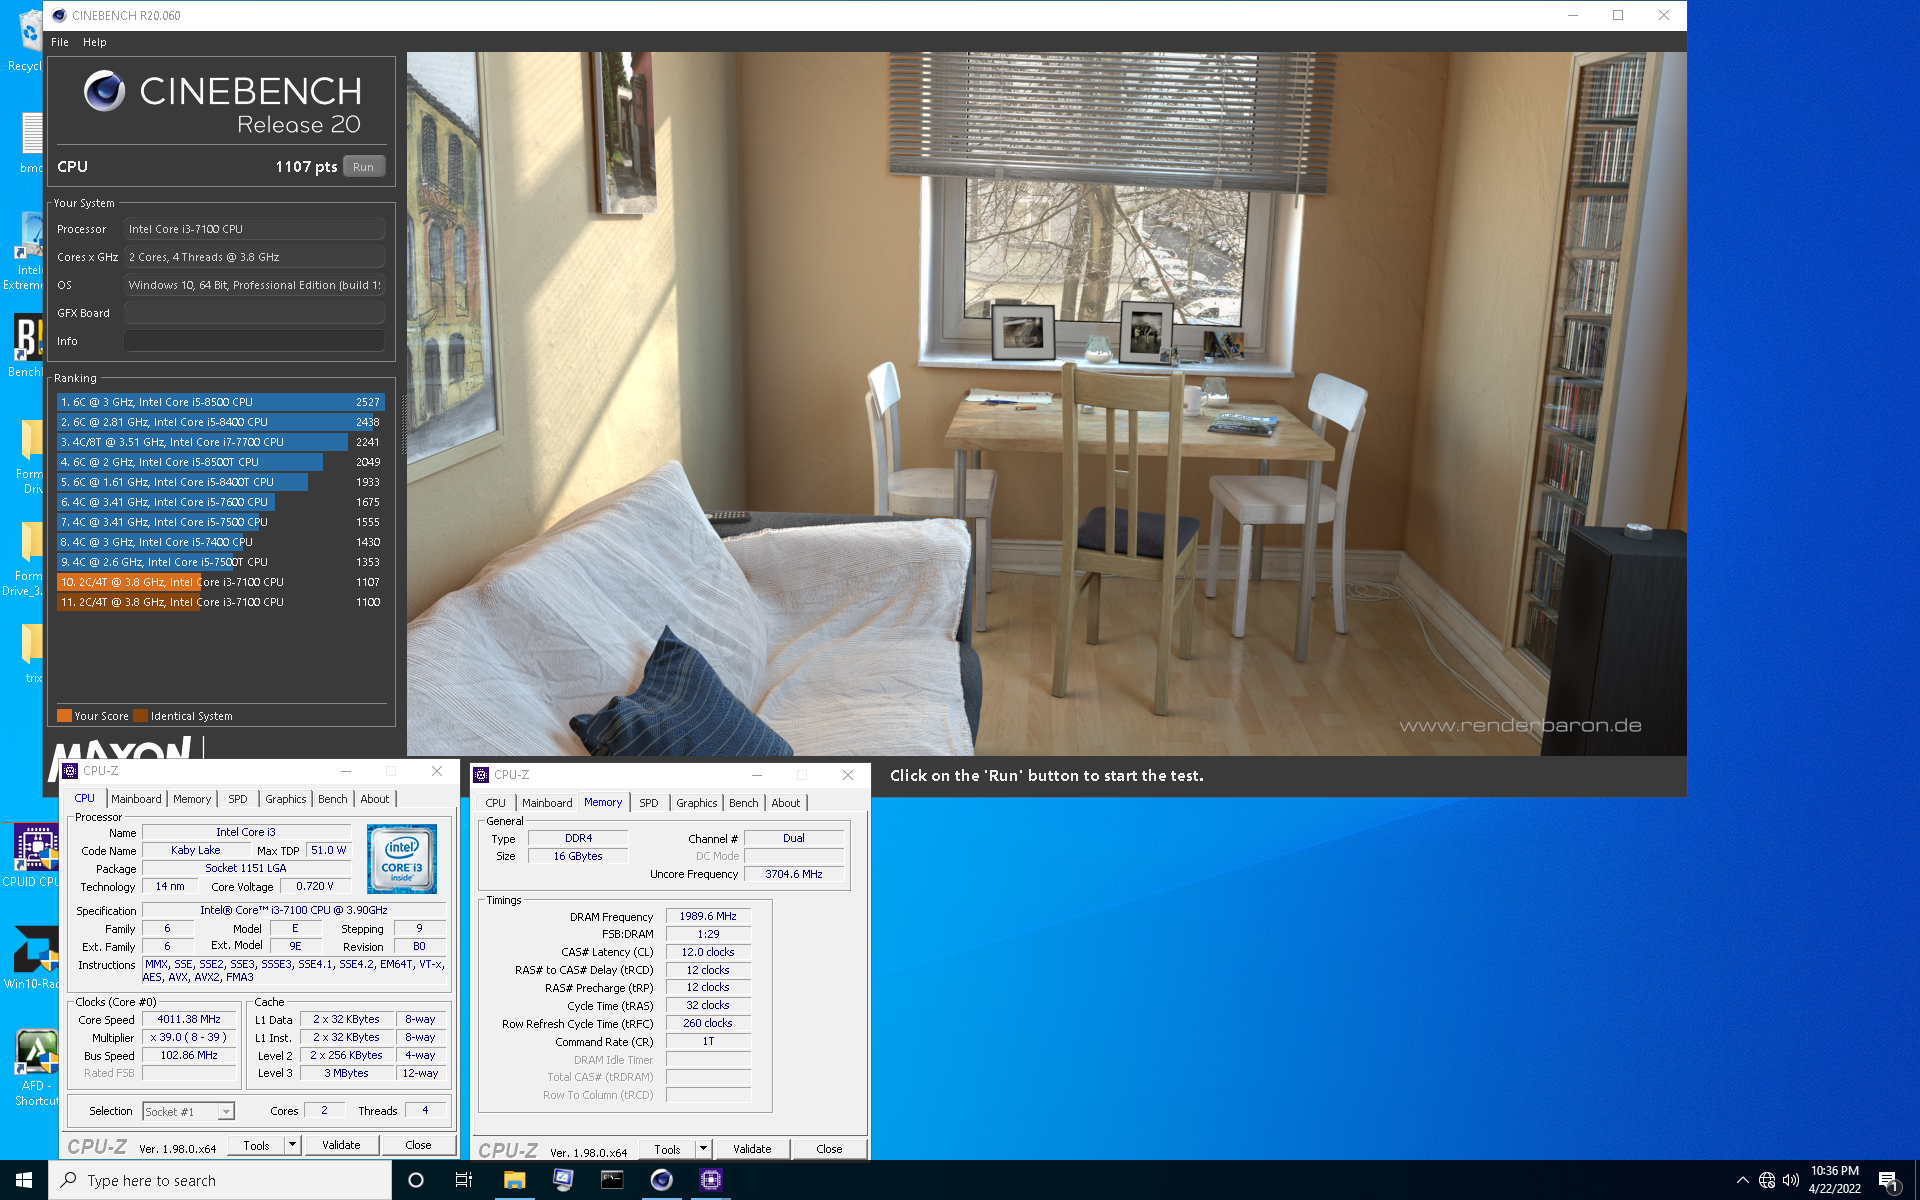Click the Cinebench sphere logo in left panel

[x=104, y=91]
